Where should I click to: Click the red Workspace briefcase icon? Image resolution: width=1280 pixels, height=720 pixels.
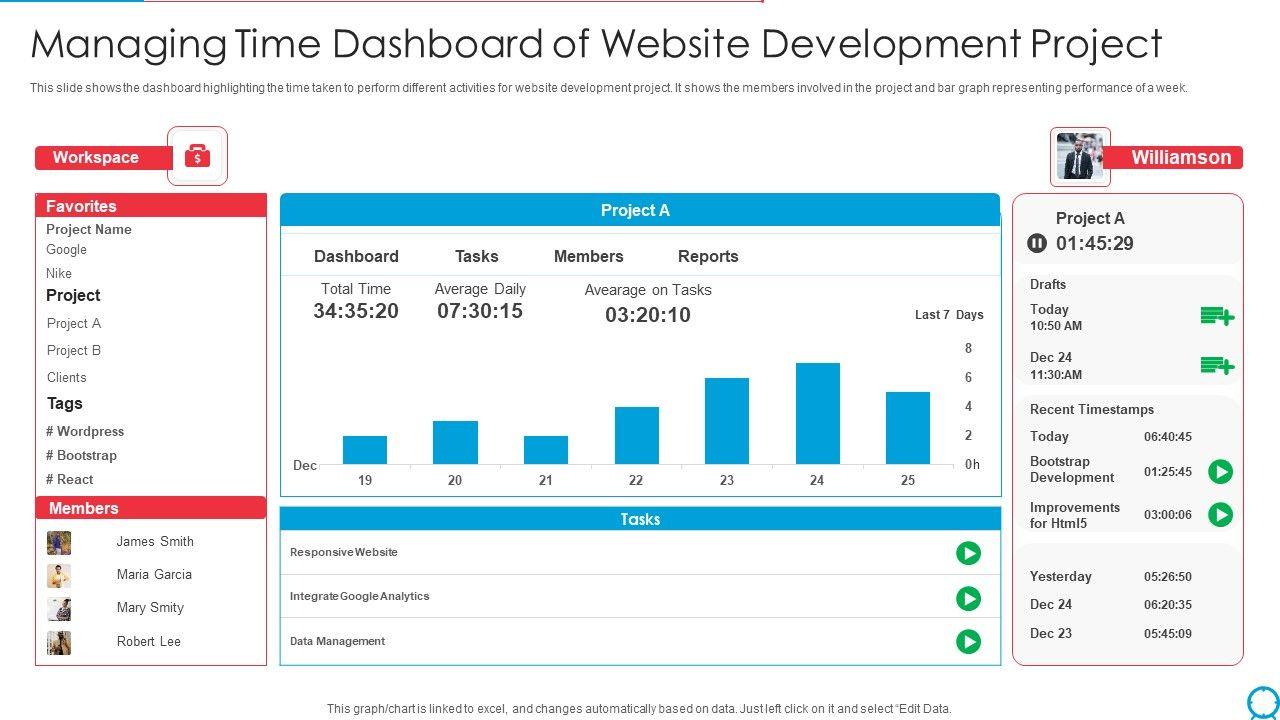pyautogui.click(x=197, y=156)
